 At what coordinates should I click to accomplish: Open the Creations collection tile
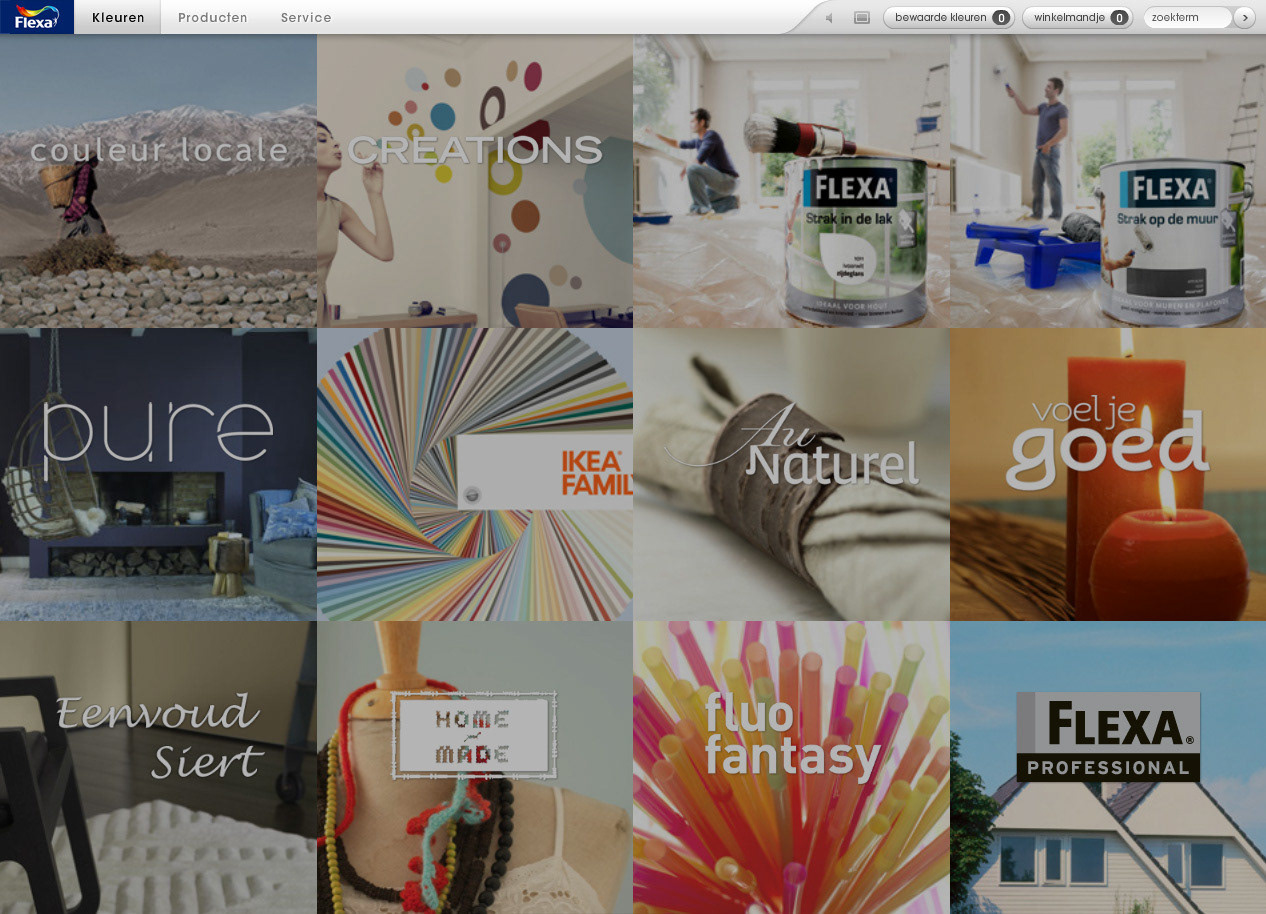[475, 181]
